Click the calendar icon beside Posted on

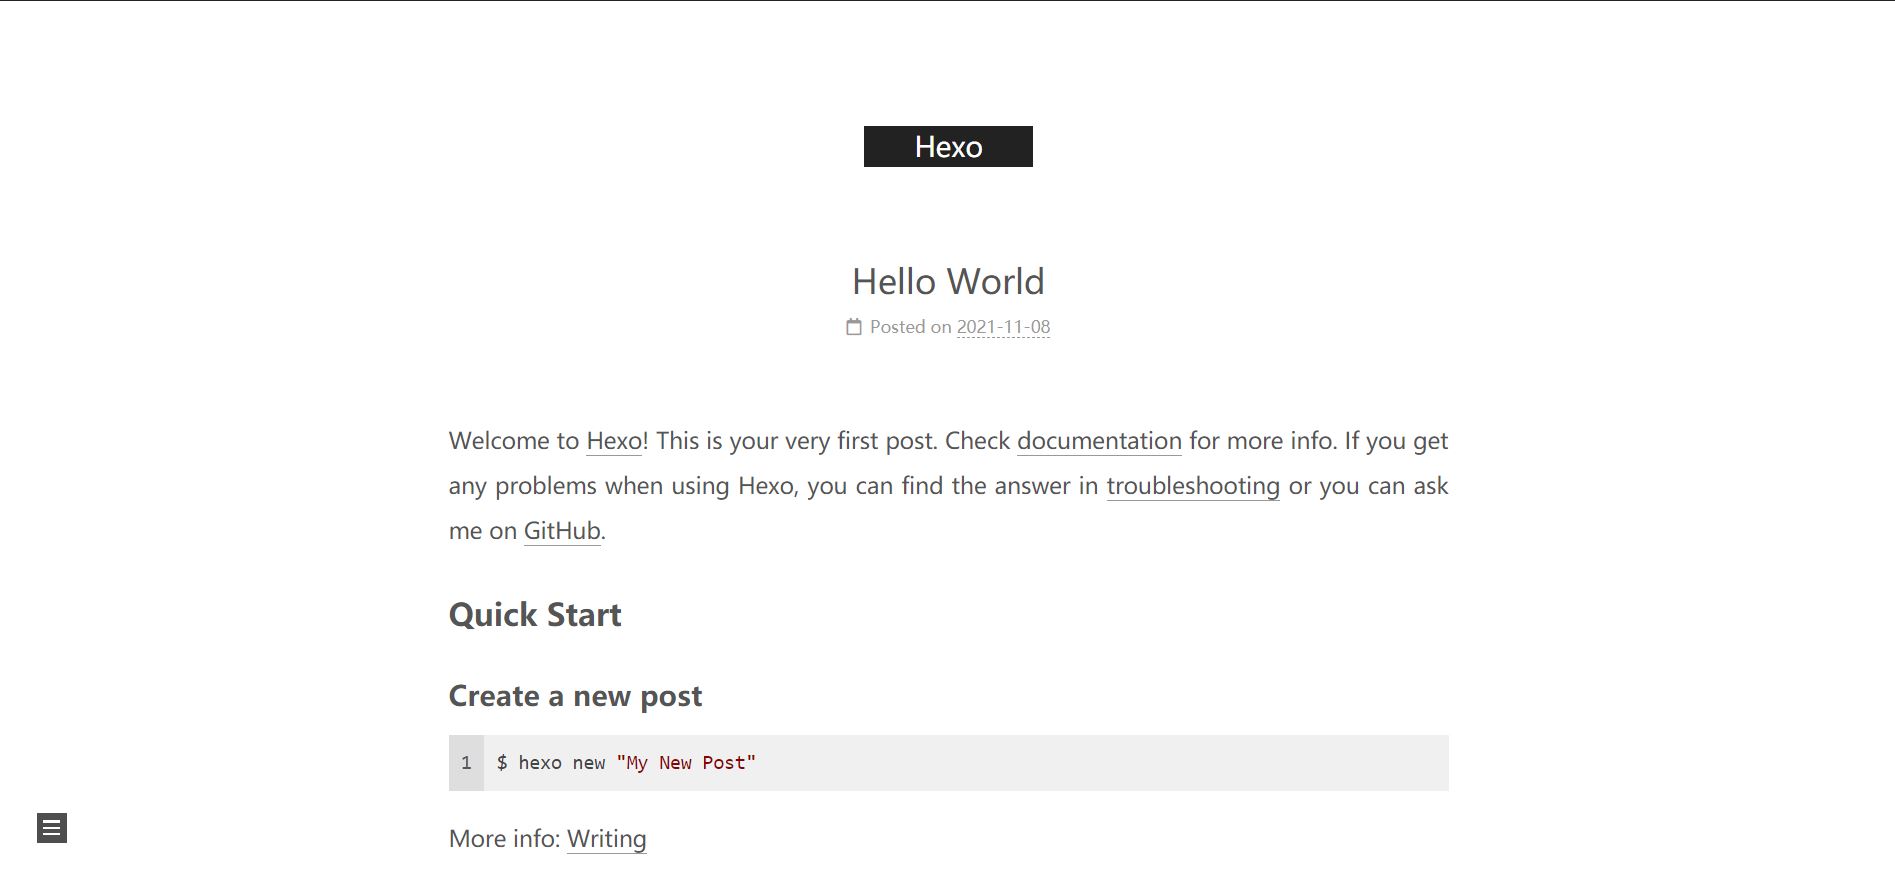[x=854, y=327]
